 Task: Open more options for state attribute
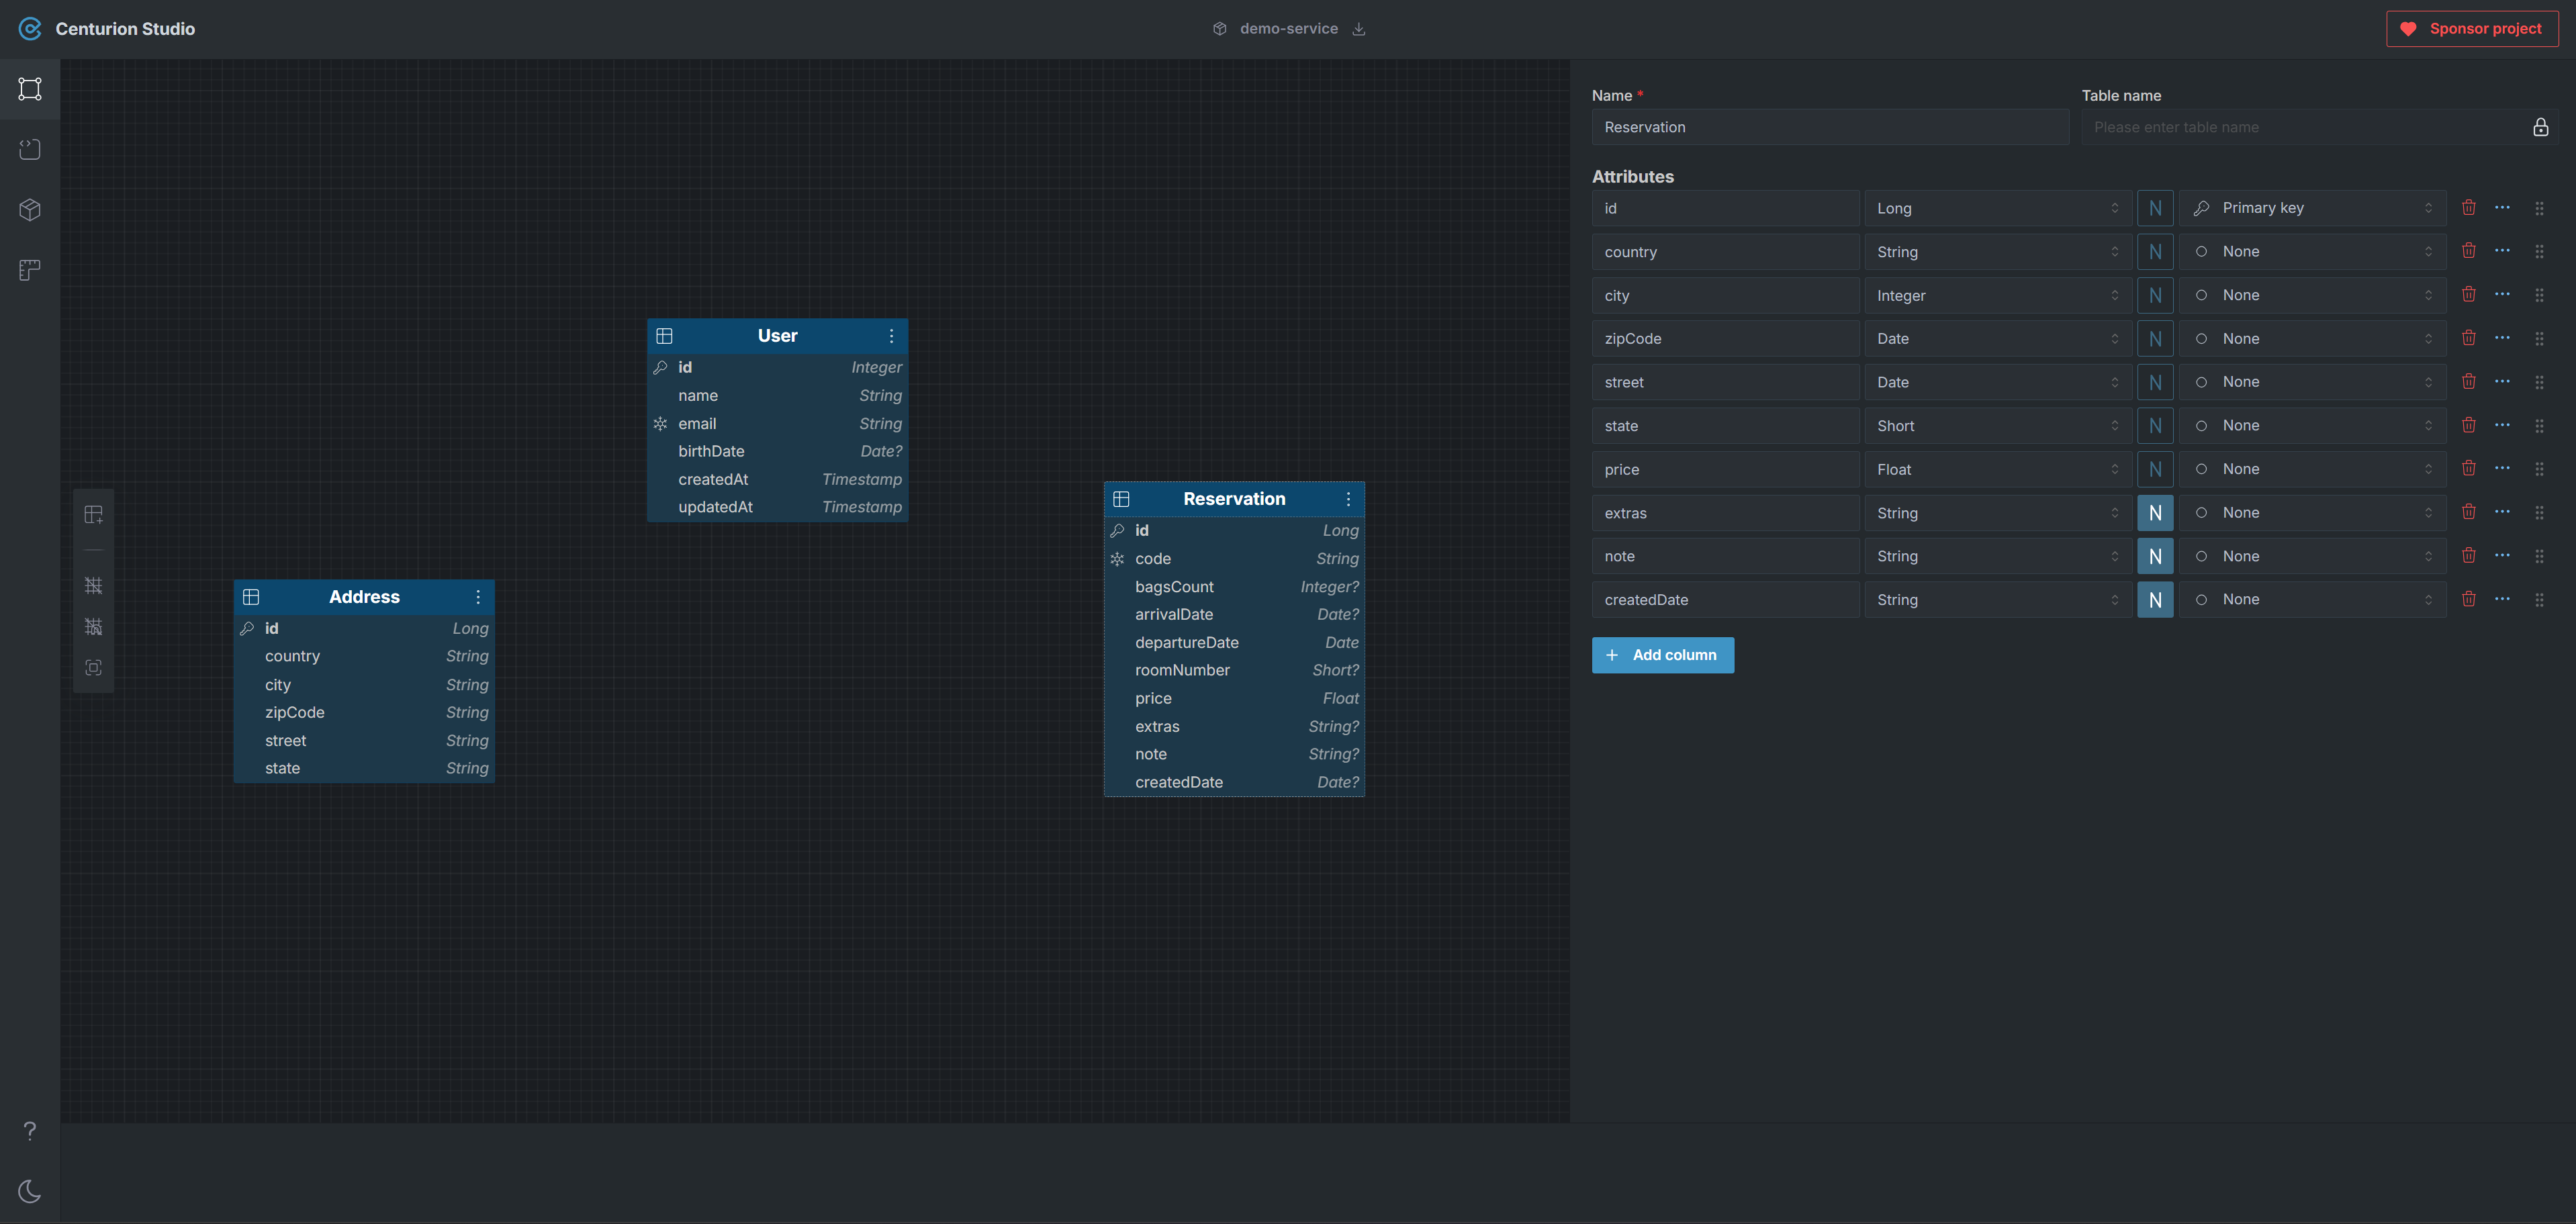(x=2502, y=425)
